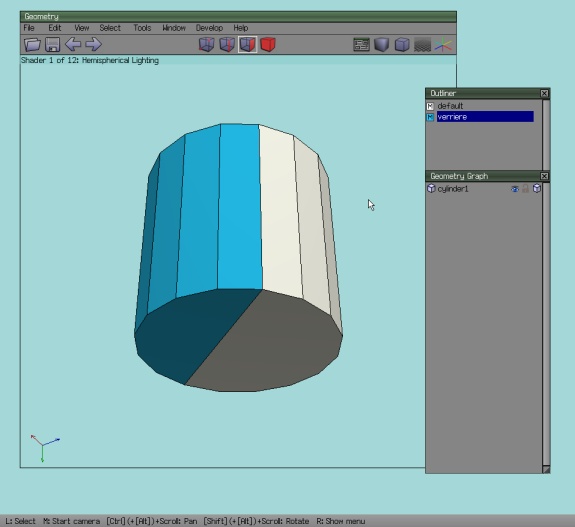This screenshot has width=575, height=527.
Task: Toggle the cylinder1 lock icon
Action: (x=525, y=189)
